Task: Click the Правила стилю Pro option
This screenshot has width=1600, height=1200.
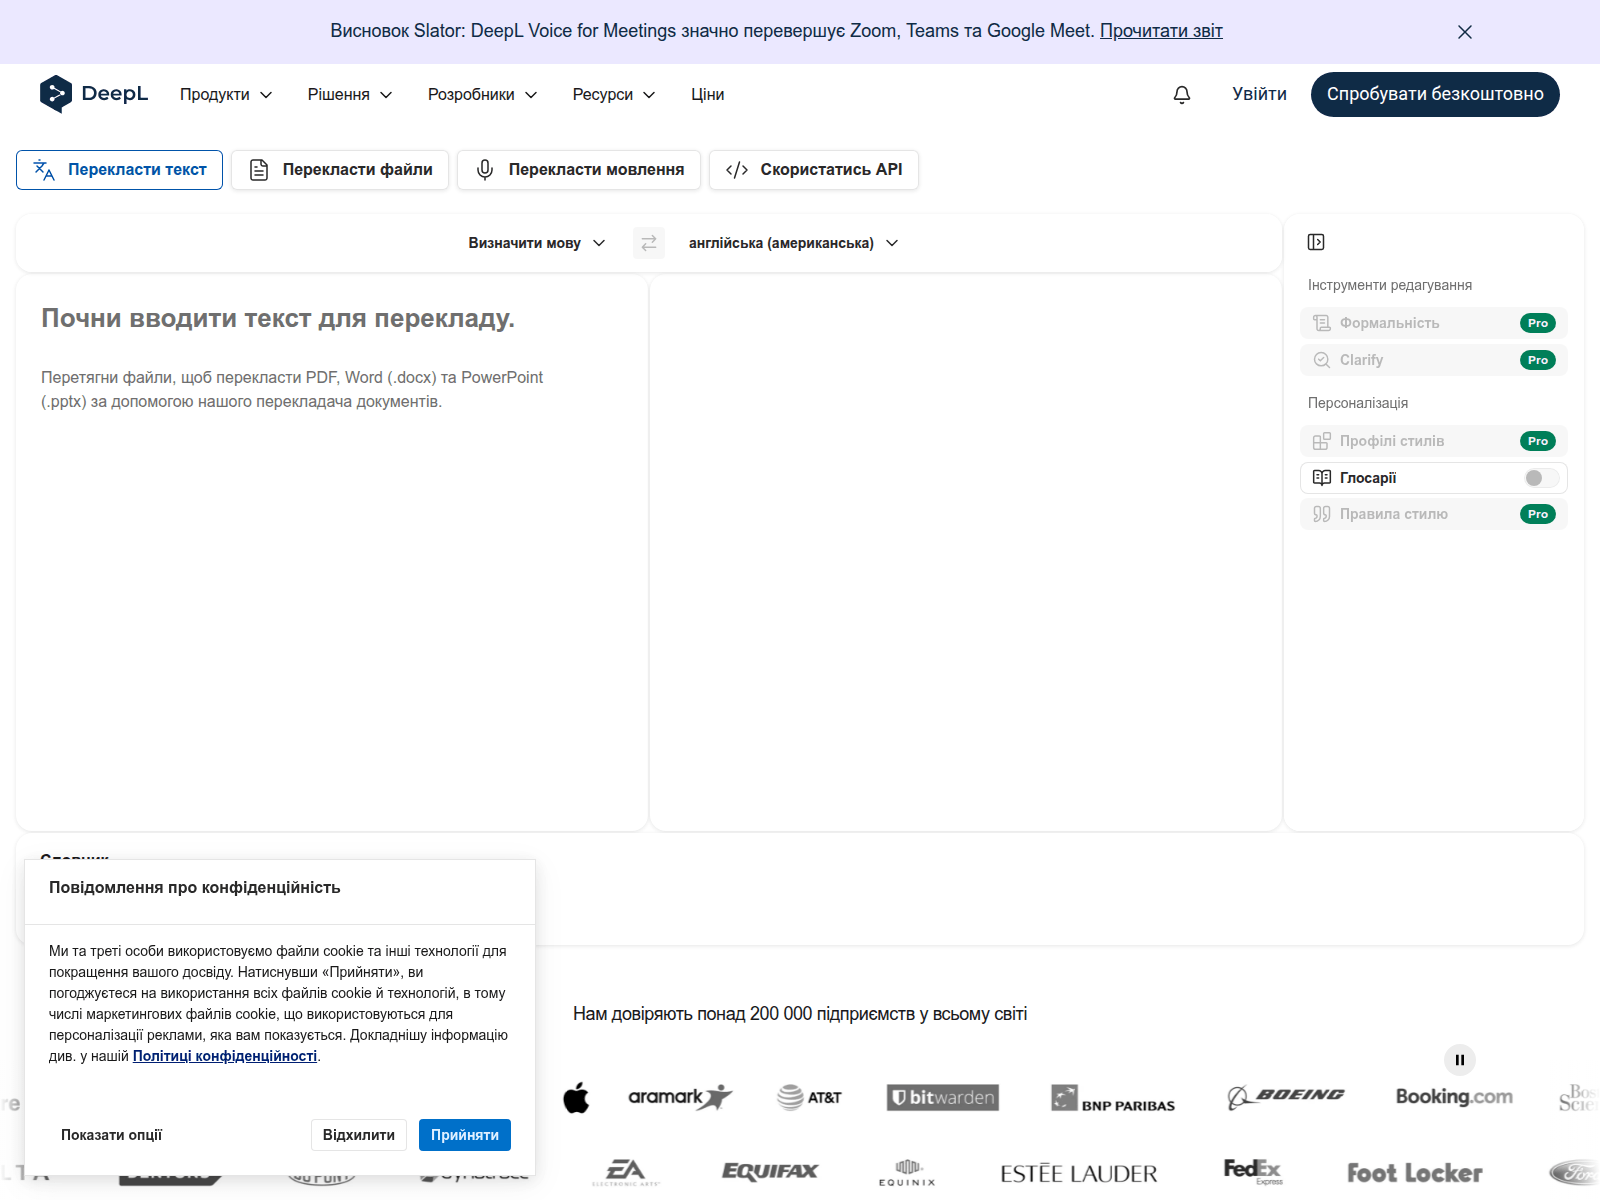Action: (x=1434, y=514)
